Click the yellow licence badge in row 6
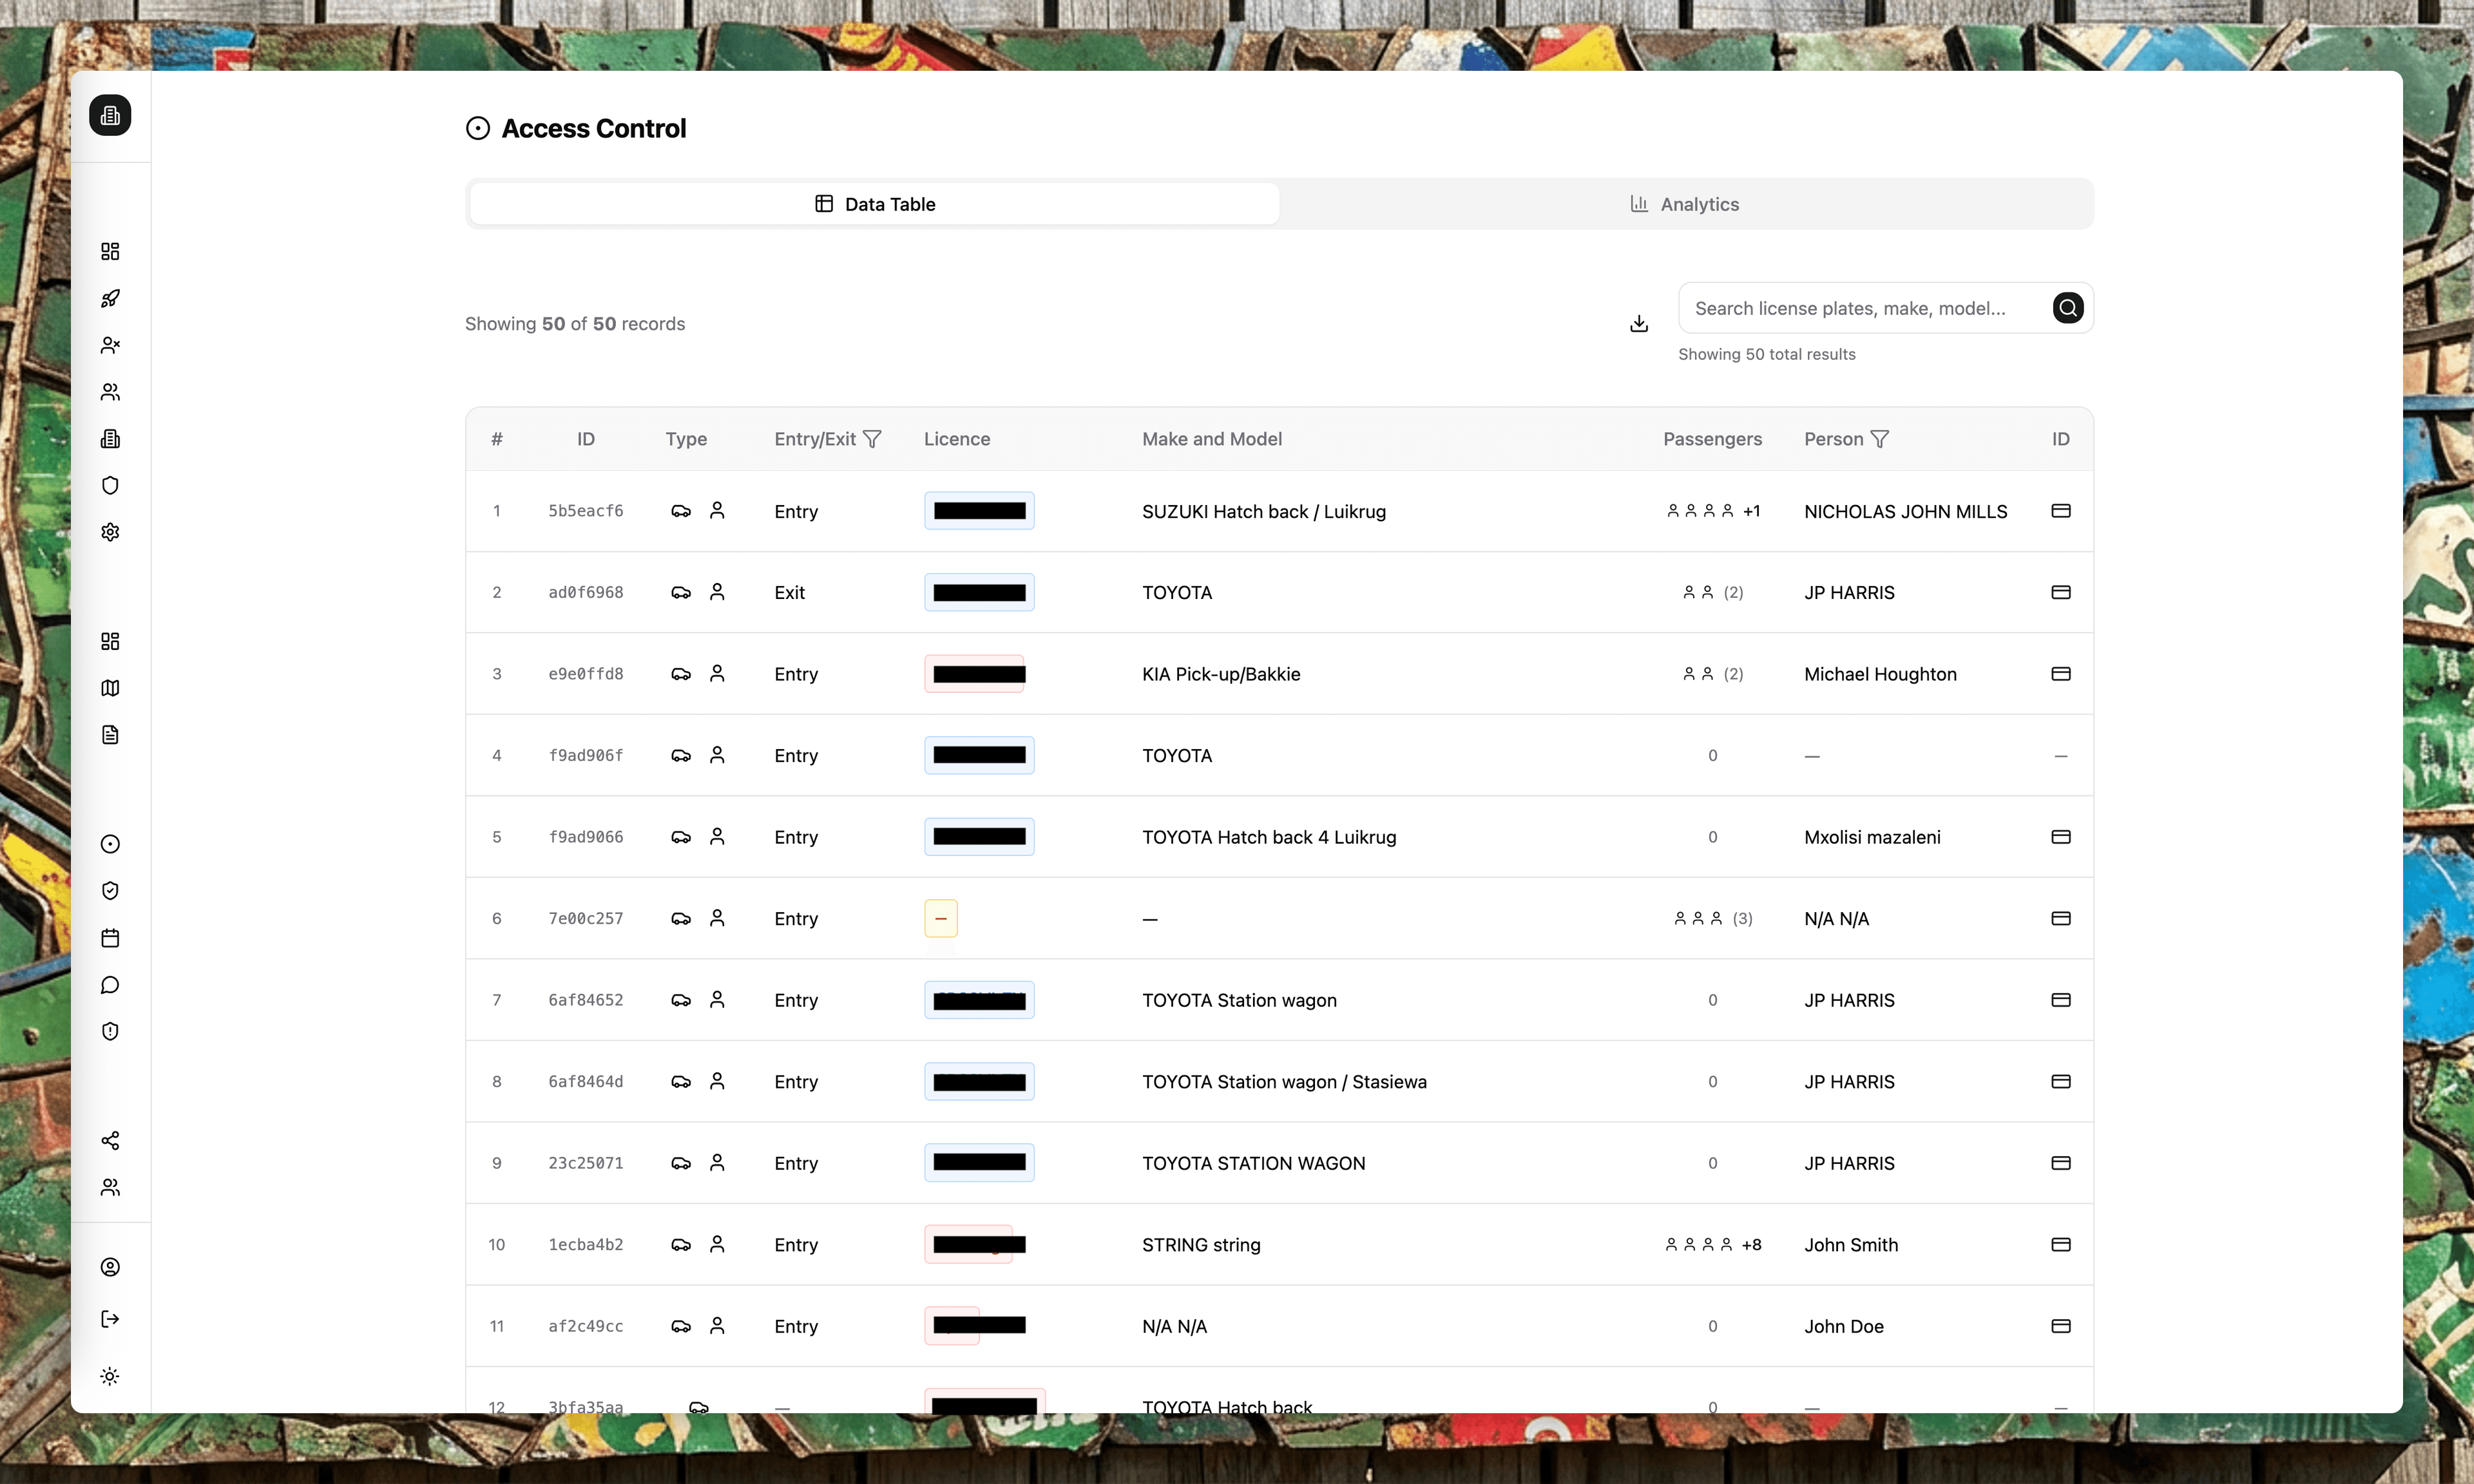The image size is (2474, 1484). point(940,918)
